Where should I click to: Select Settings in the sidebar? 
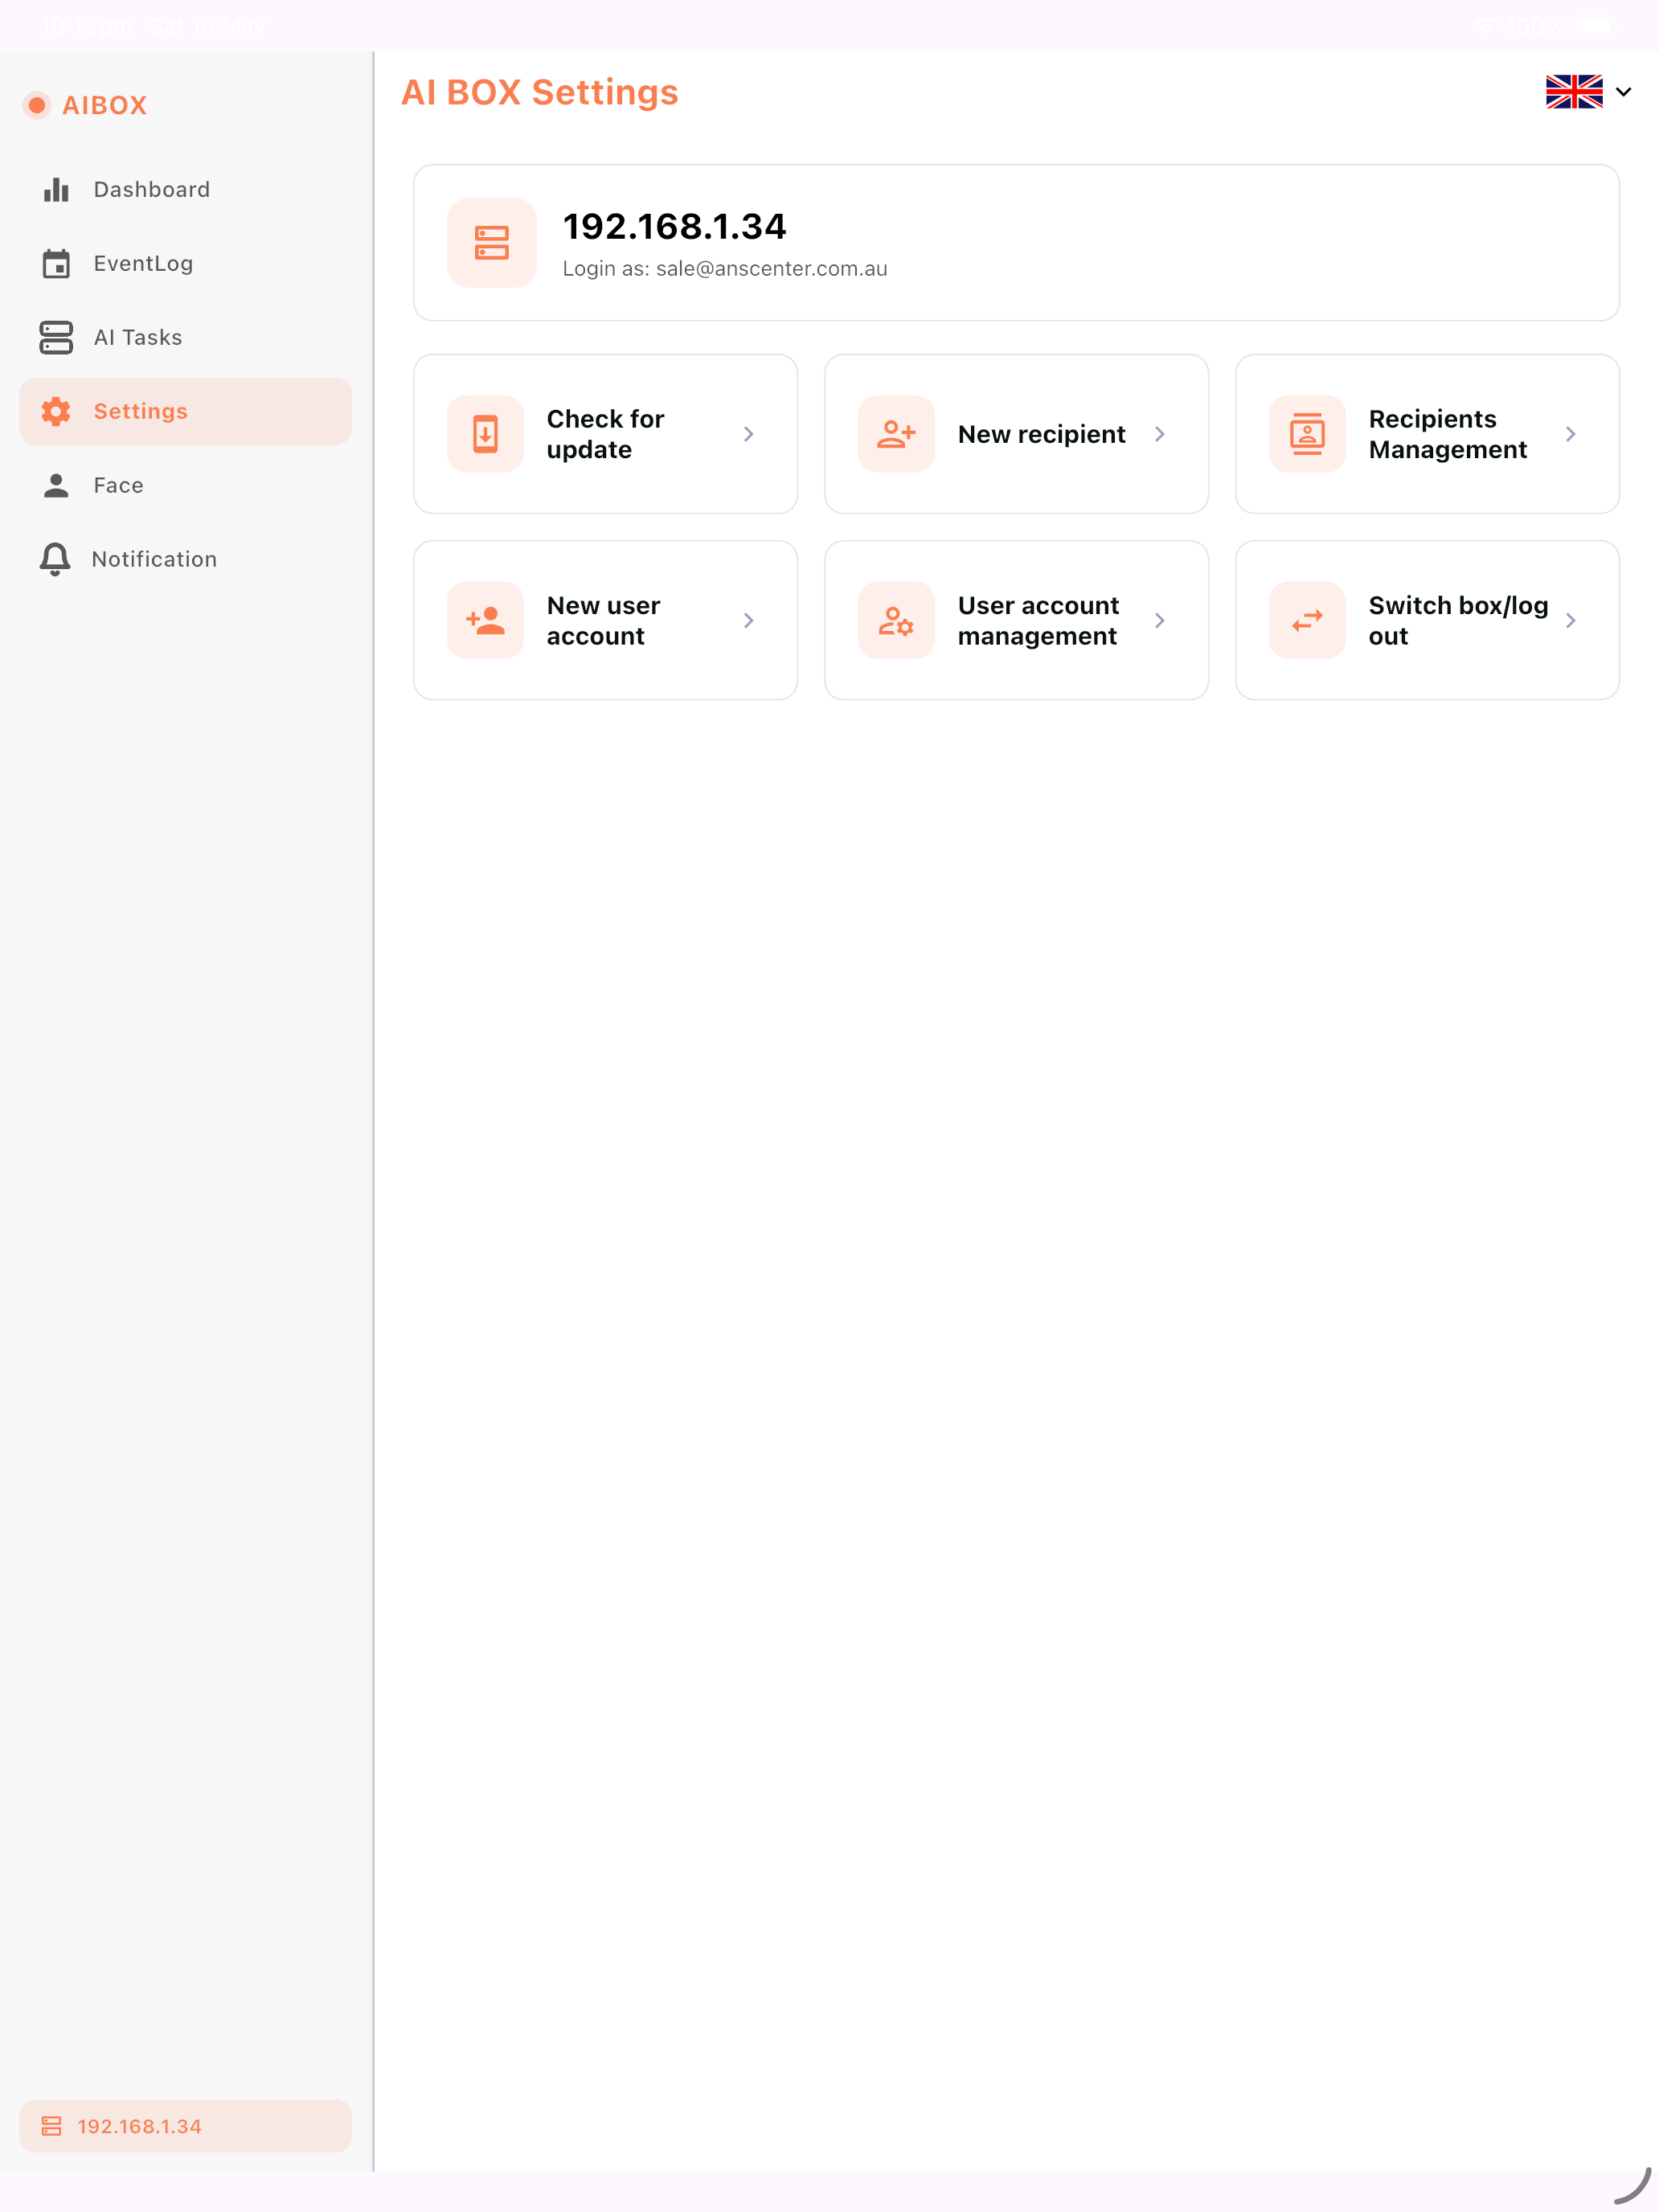(186, 411)
